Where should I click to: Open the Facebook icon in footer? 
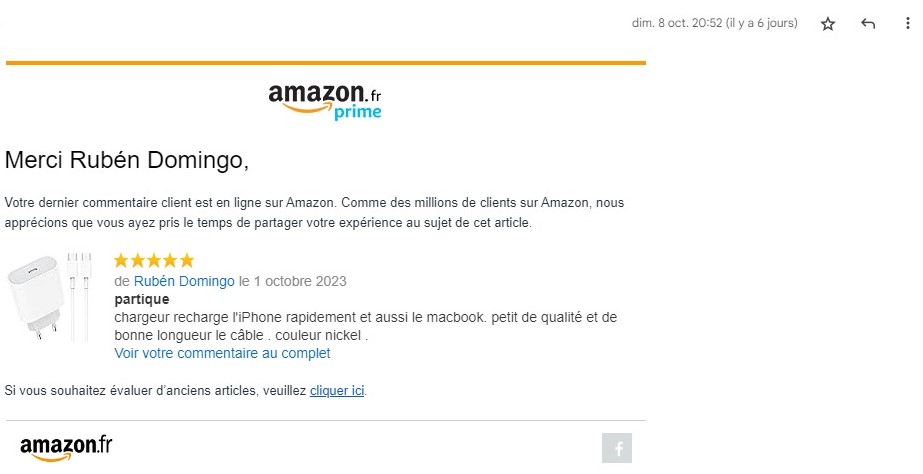click(617, 448)
